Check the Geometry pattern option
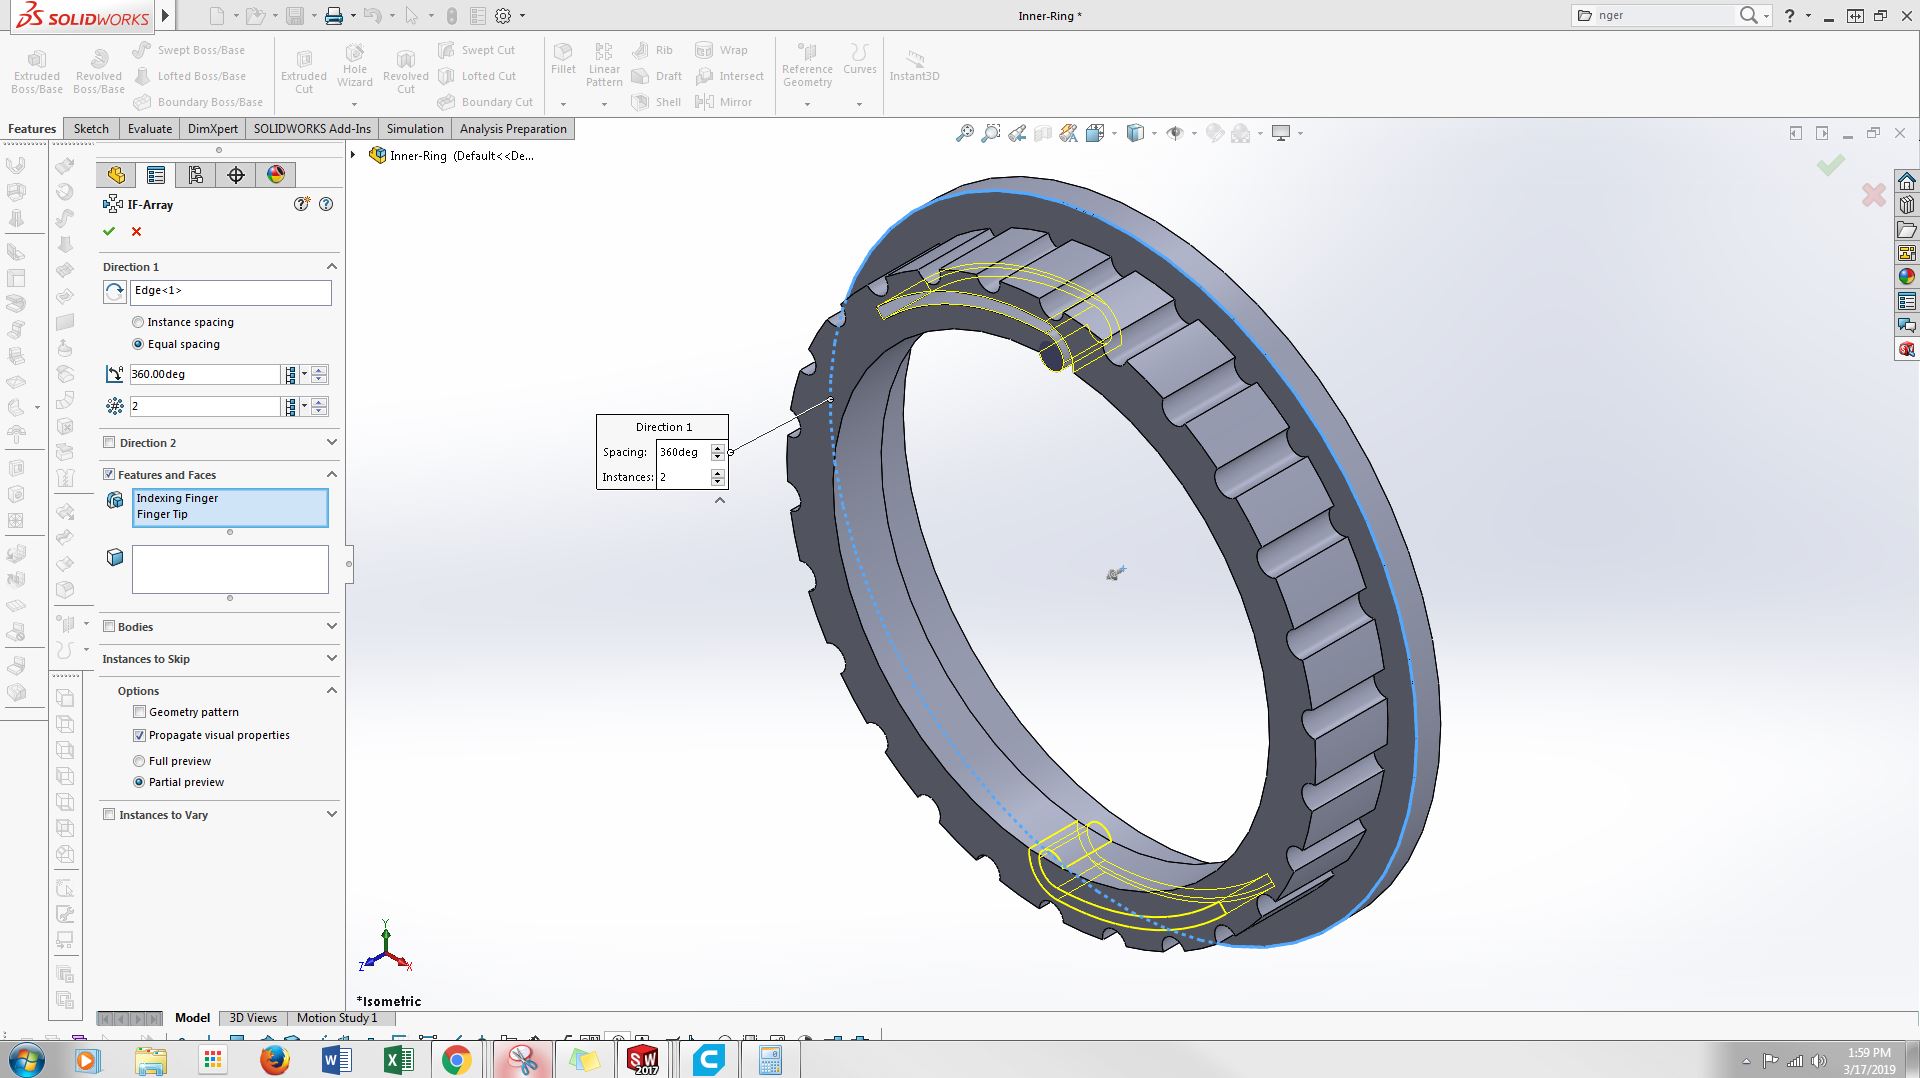This screenshot has width=1920, height=1078. pos(140,712)
